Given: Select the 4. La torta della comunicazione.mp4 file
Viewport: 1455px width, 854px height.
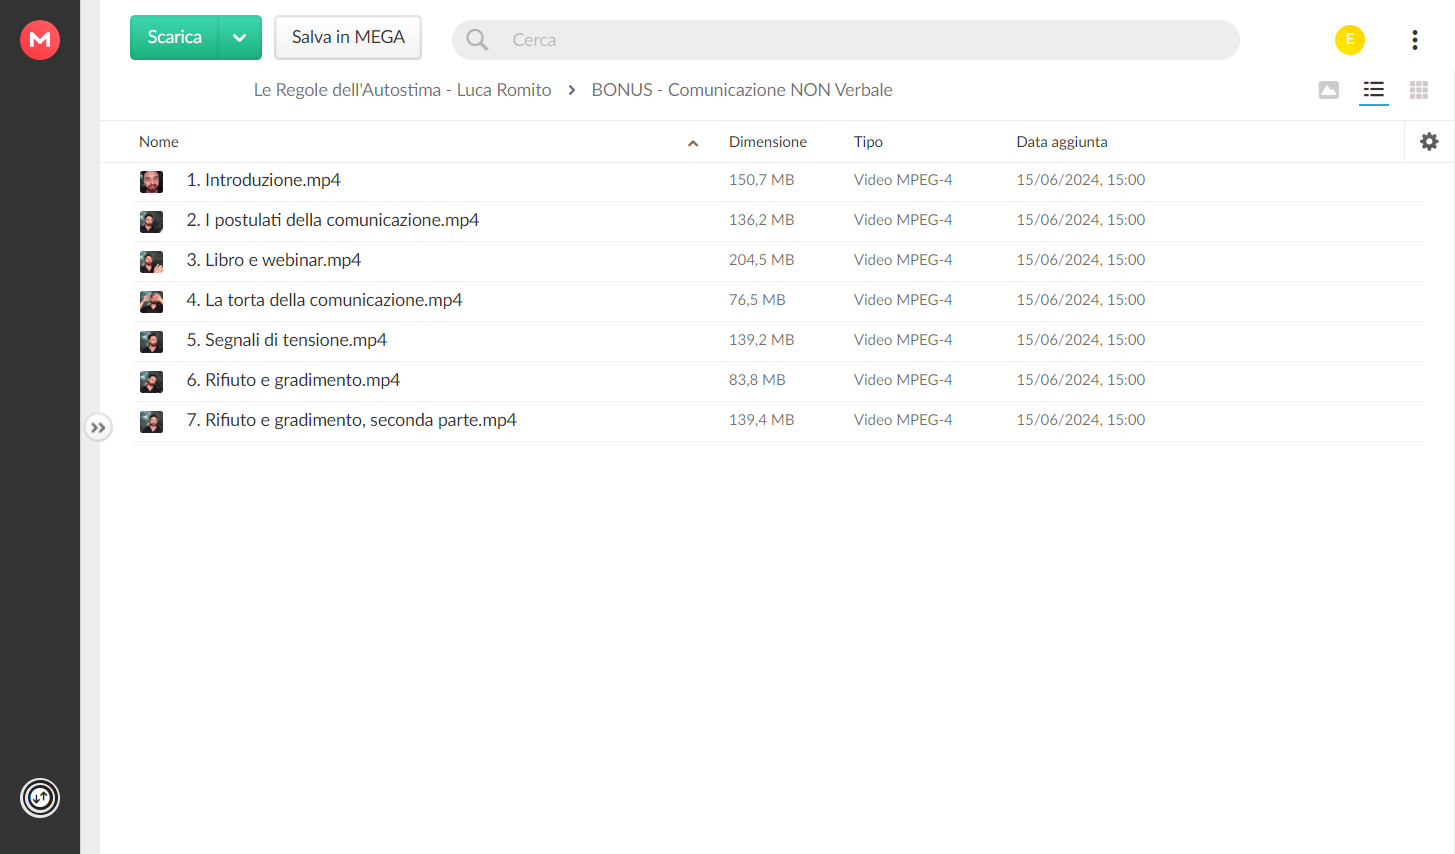Looking at the screenshot, I should coord(778,301).
